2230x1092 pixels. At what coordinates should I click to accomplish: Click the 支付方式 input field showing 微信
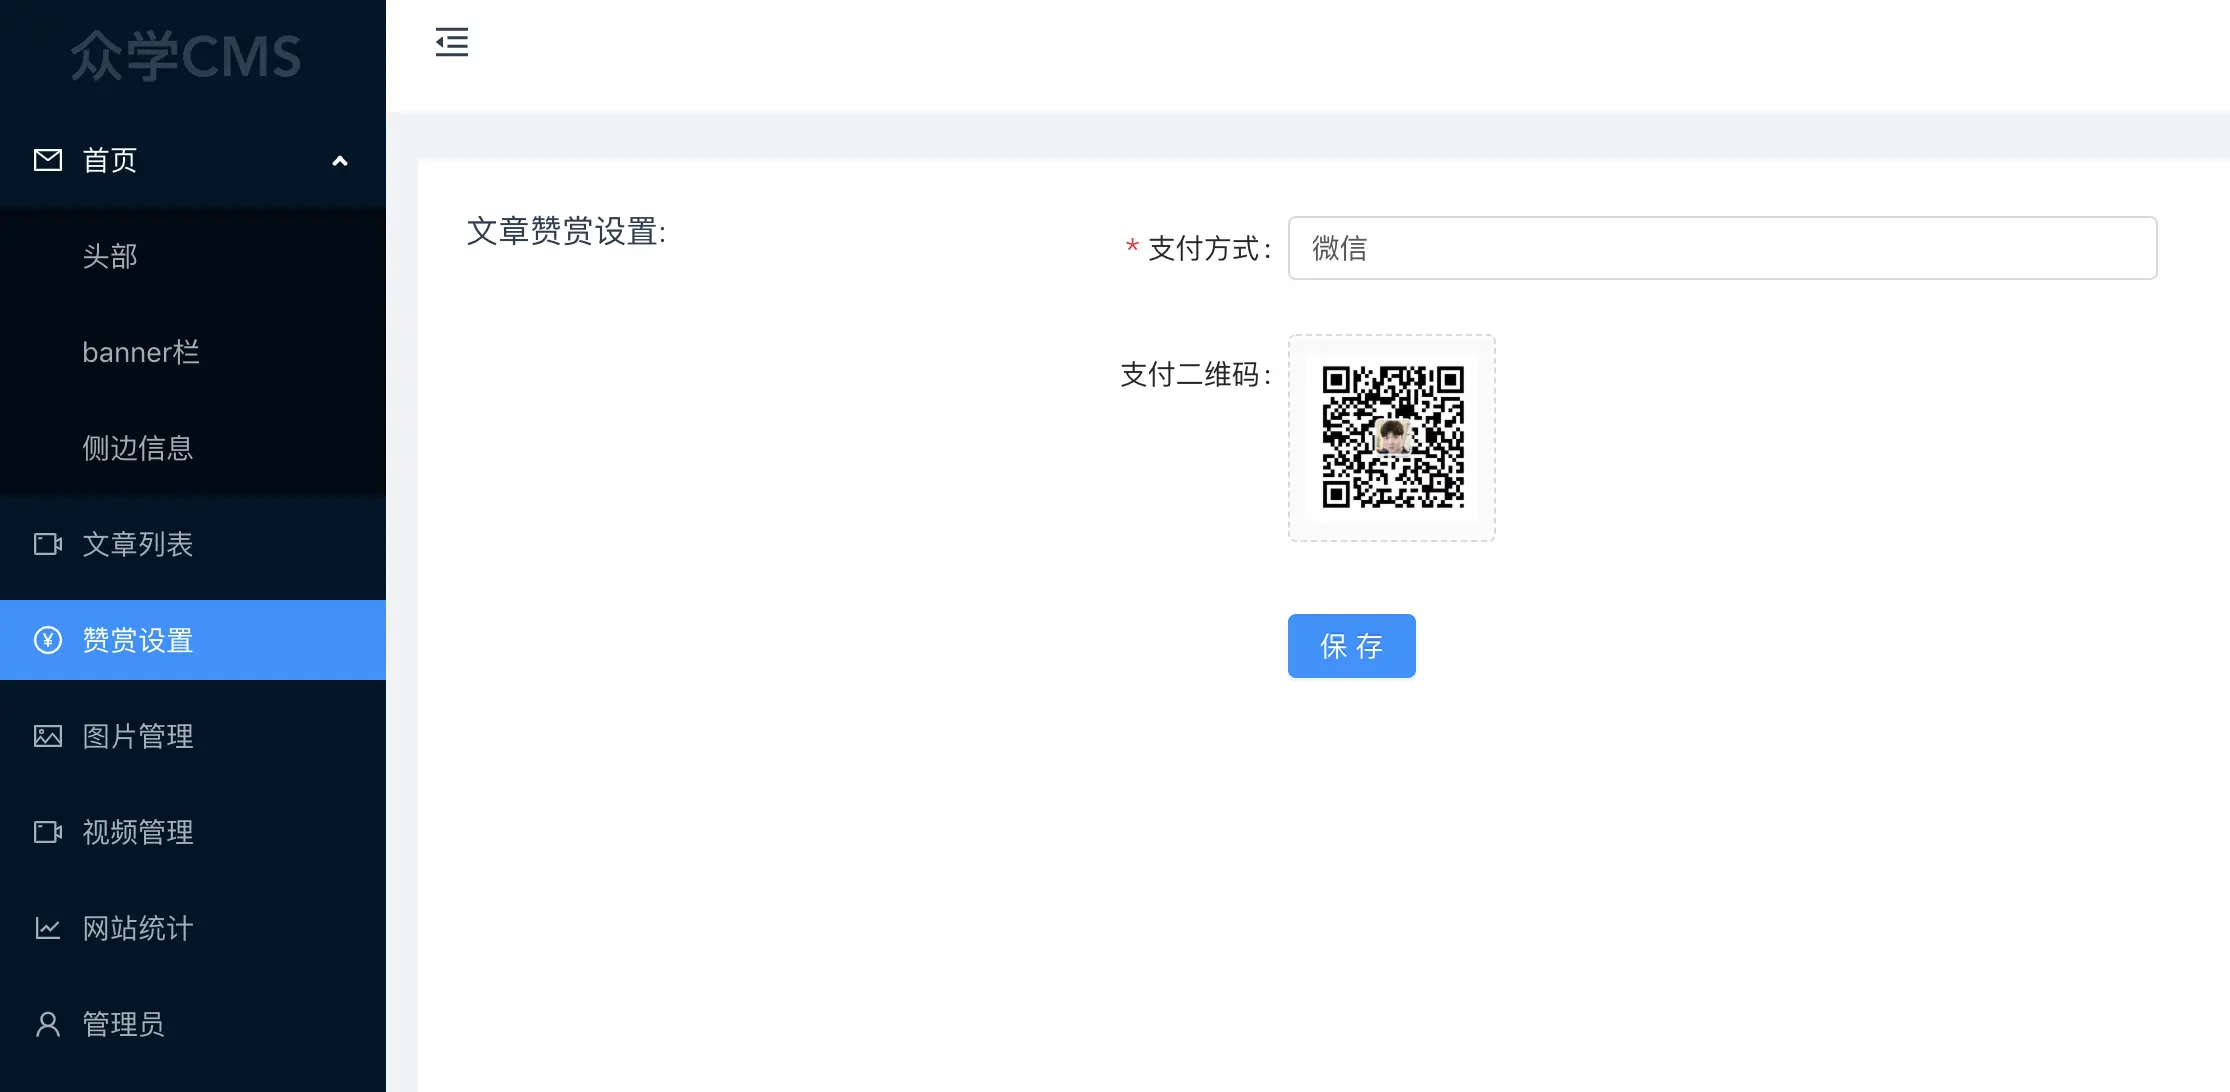click(1722, 248)
